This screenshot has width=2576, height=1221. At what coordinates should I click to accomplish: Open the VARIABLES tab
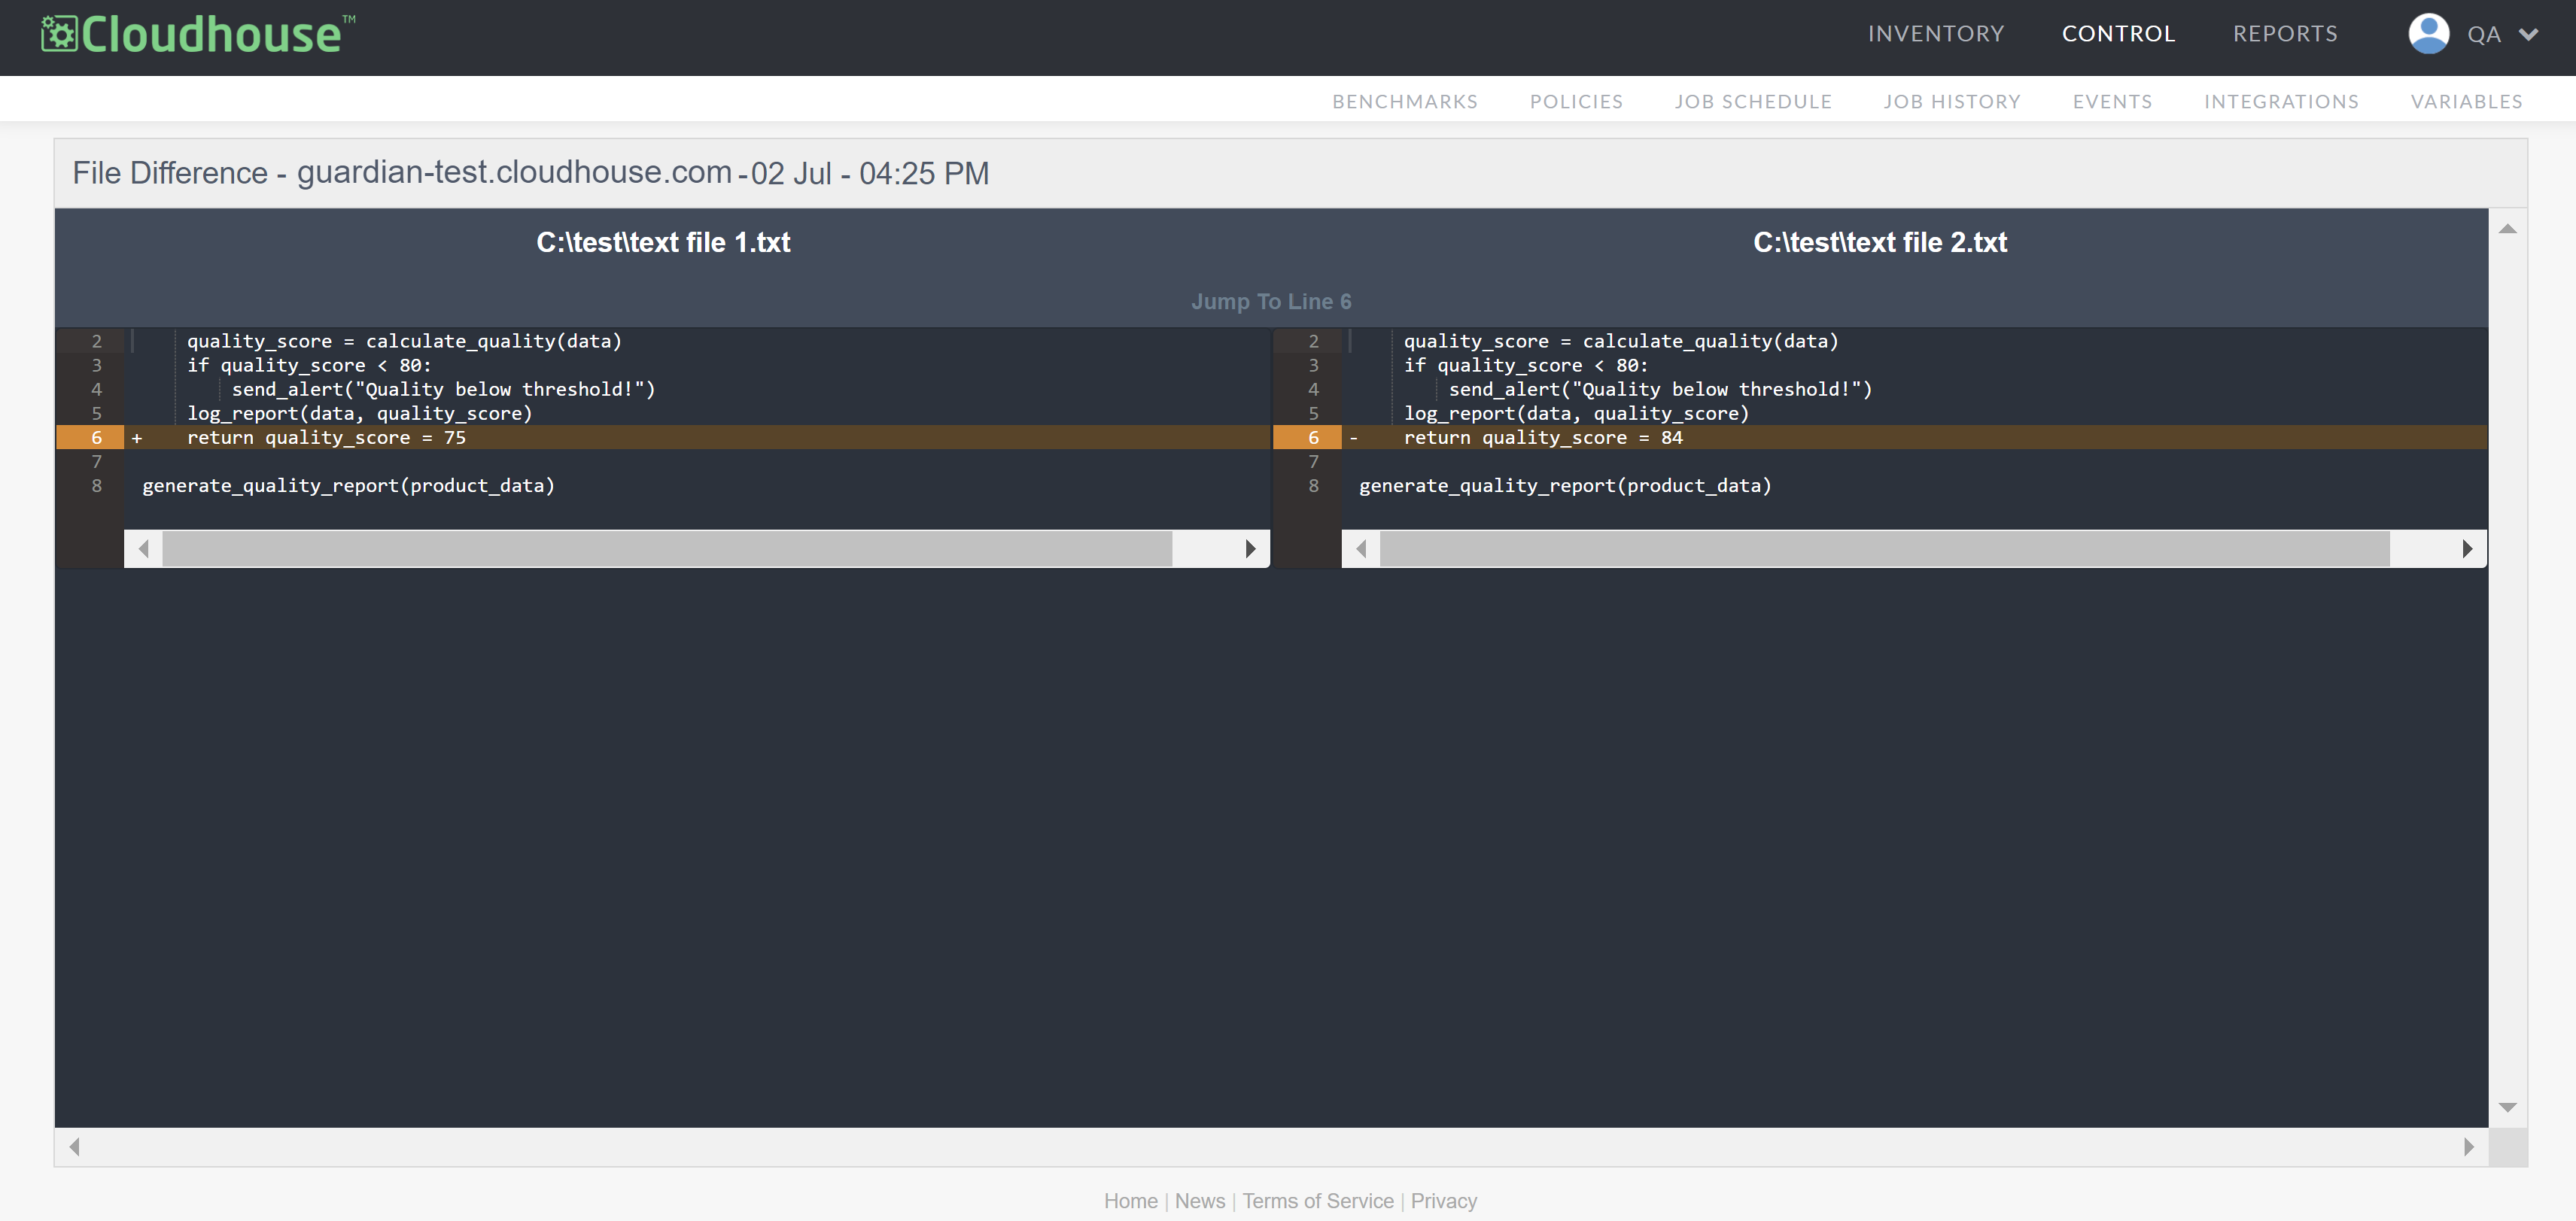pos(2466,101)
